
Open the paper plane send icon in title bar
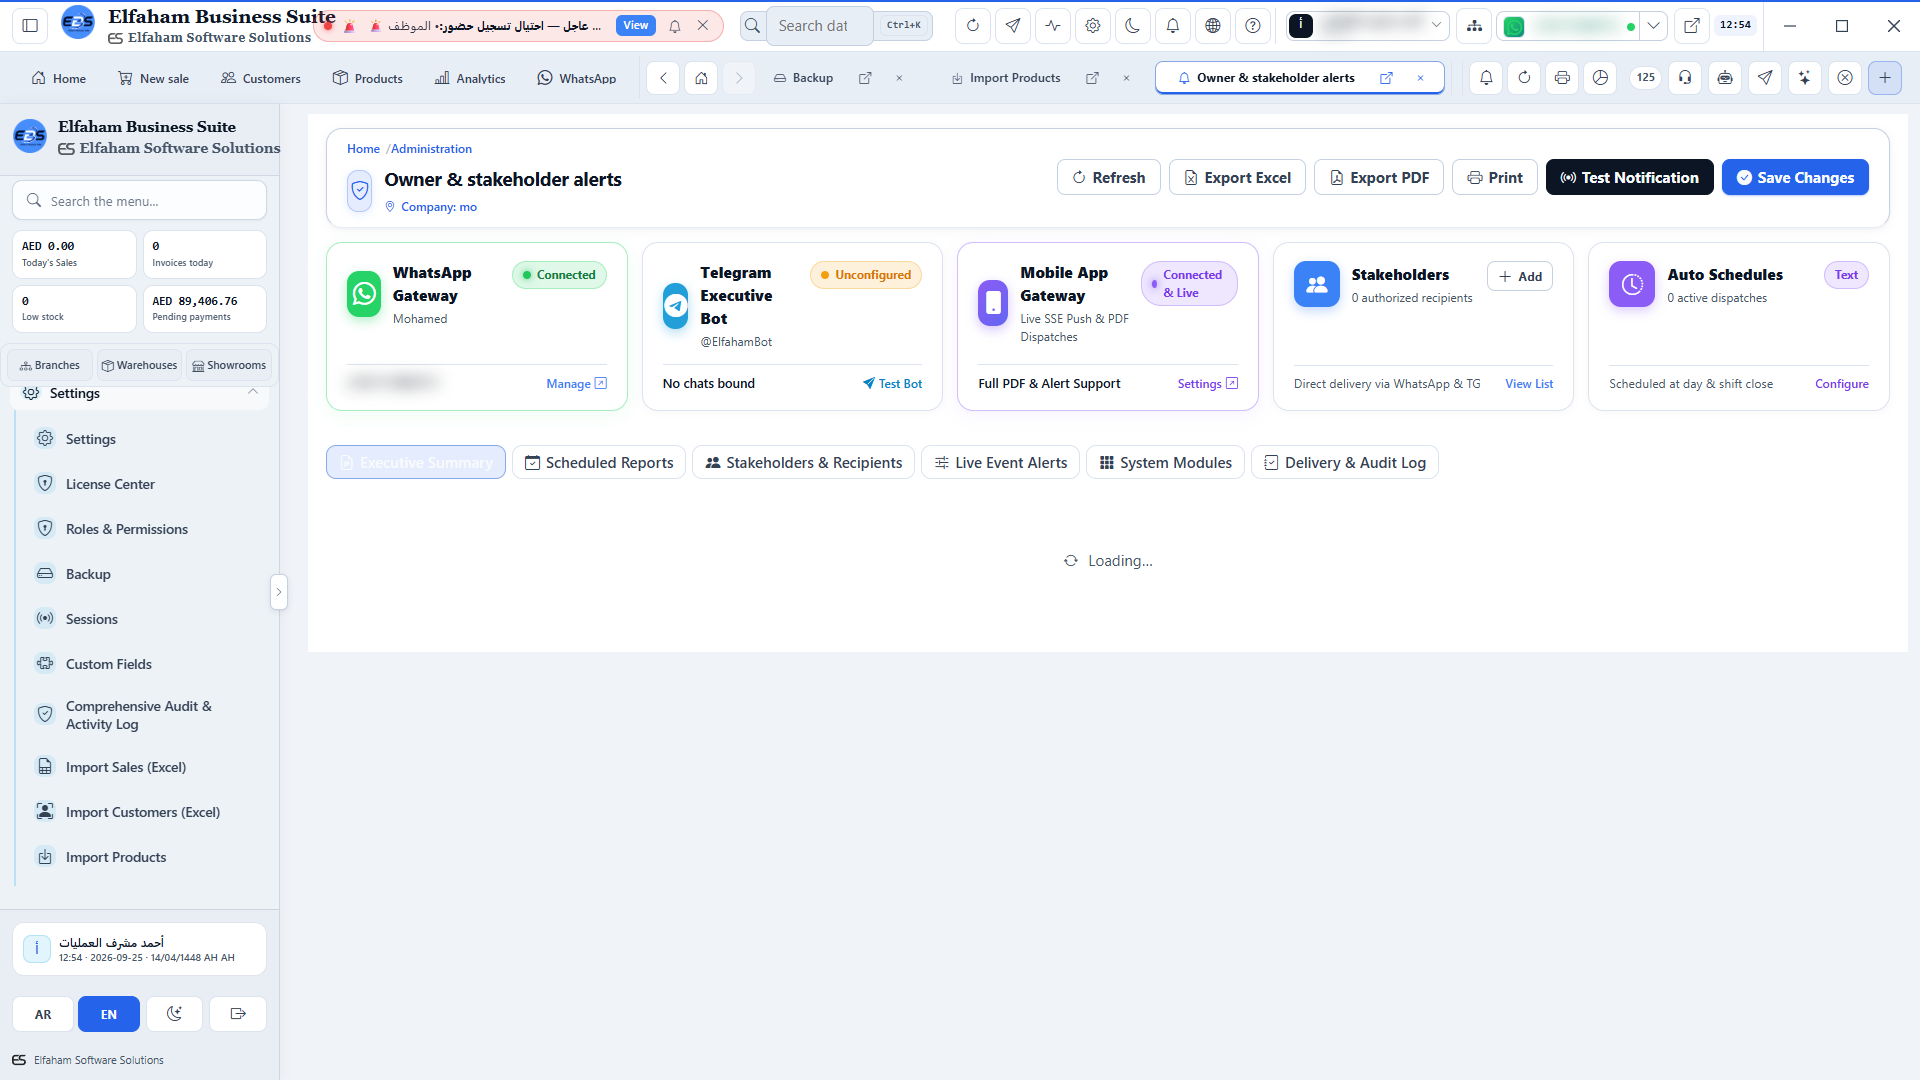[x=1013, y=26]
